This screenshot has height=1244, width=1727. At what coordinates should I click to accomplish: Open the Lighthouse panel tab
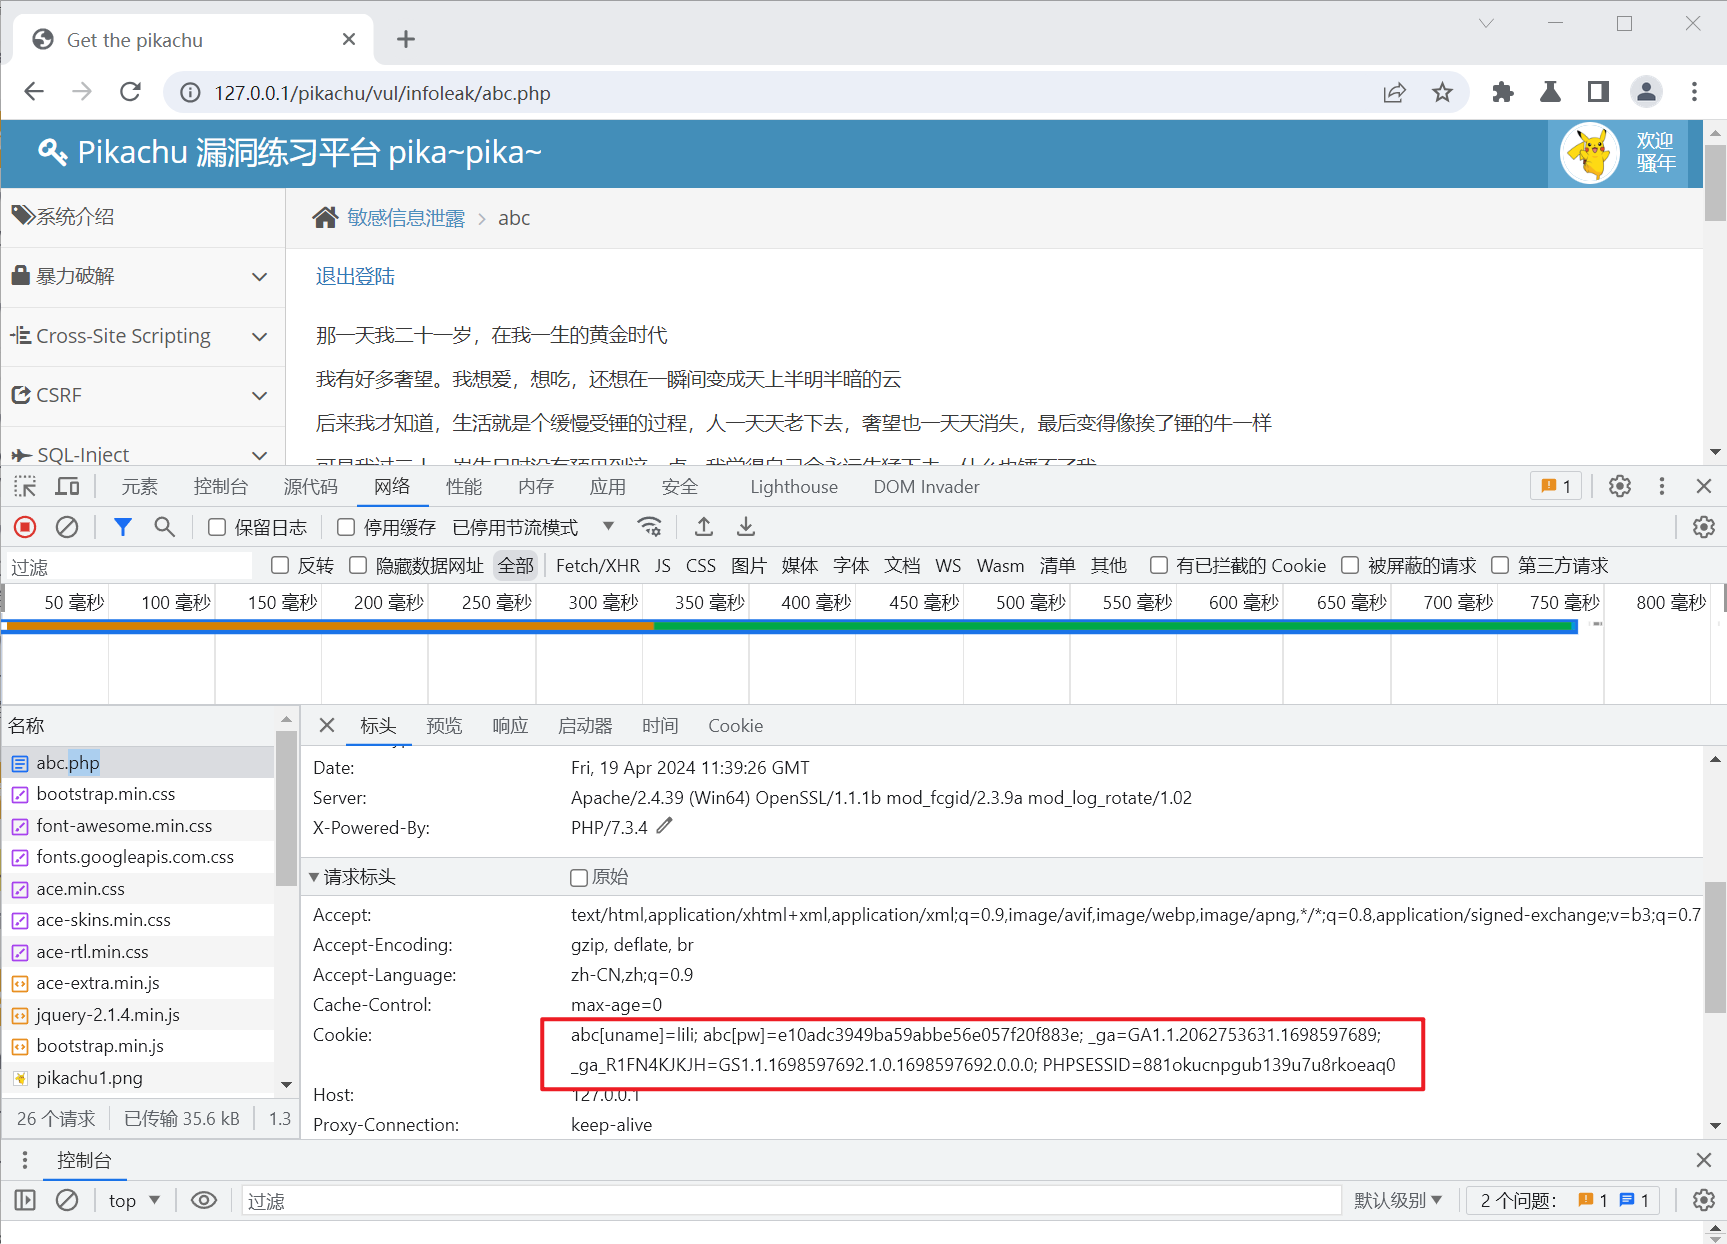794,487
